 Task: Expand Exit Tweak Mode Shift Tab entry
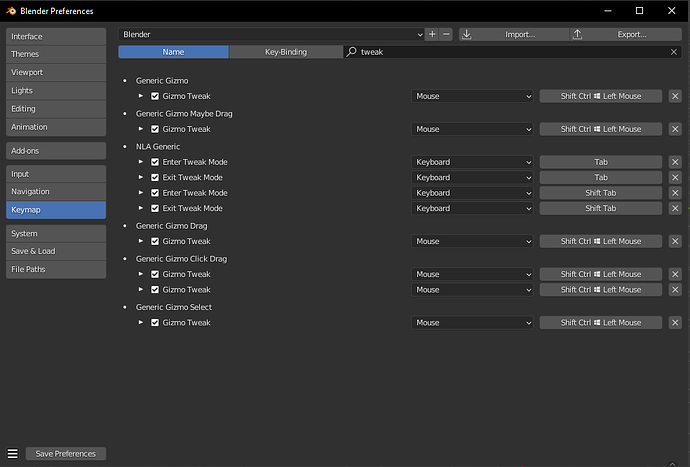tap(141, 208)
